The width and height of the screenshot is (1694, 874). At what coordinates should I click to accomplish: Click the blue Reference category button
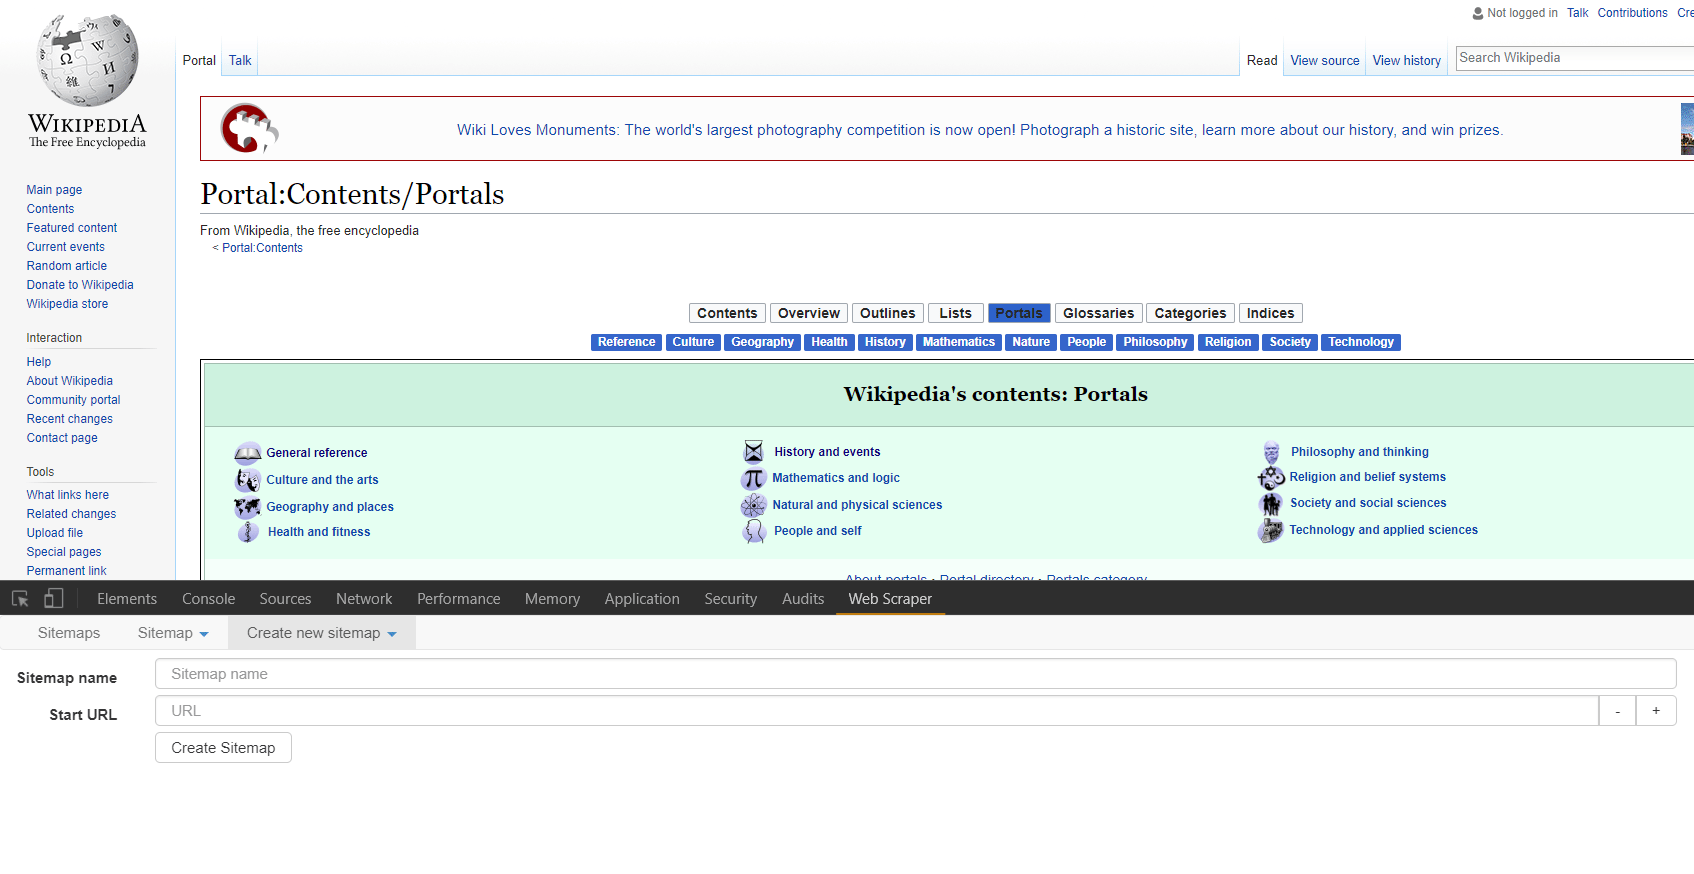(627, 342)
